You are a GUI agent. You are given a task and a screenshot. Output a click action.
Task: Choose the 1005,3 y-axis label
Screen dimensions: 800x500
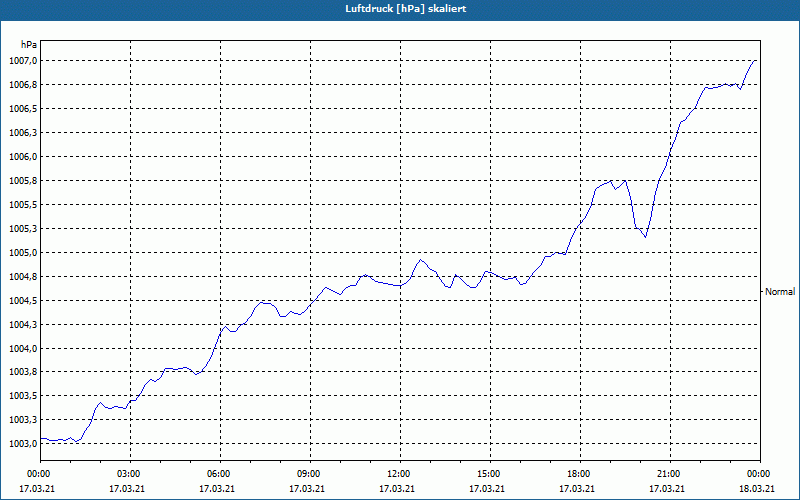point(23,229)
